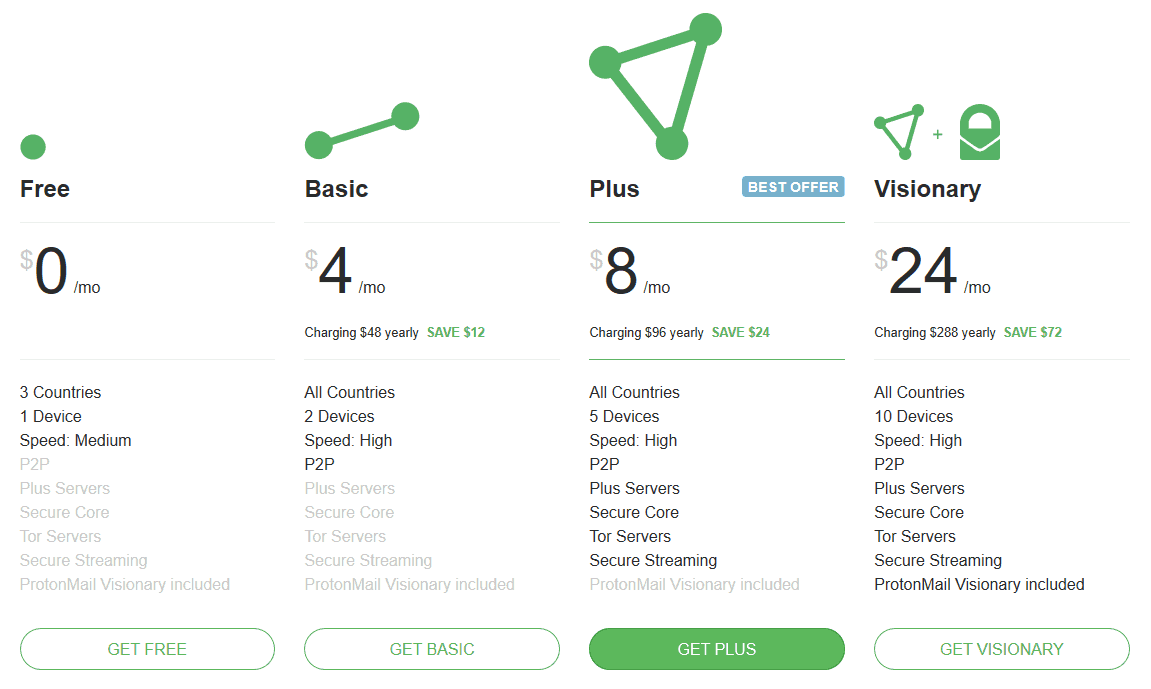Click the GET BASIC button
This screenshot has height=689, width=1151.
[x=432, y=649]
